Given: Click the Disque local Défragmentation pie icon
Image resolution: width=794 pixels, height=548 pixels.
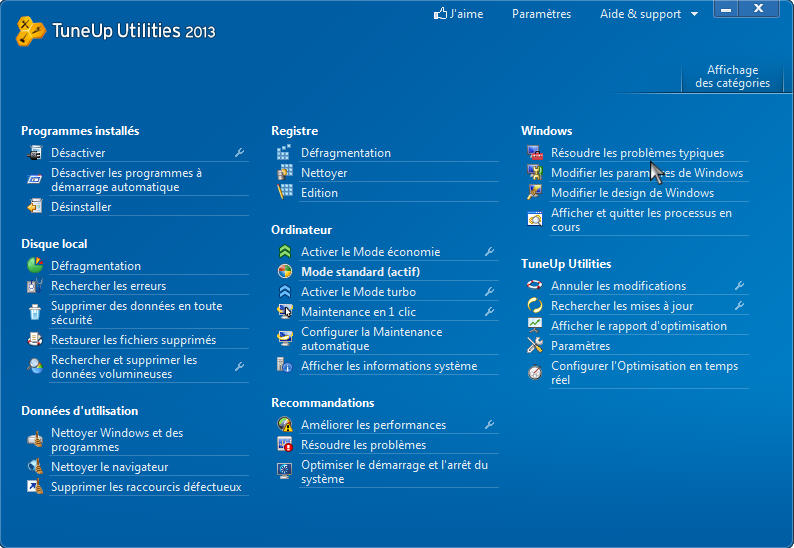Looking at the screenshot, I should 34,265.
